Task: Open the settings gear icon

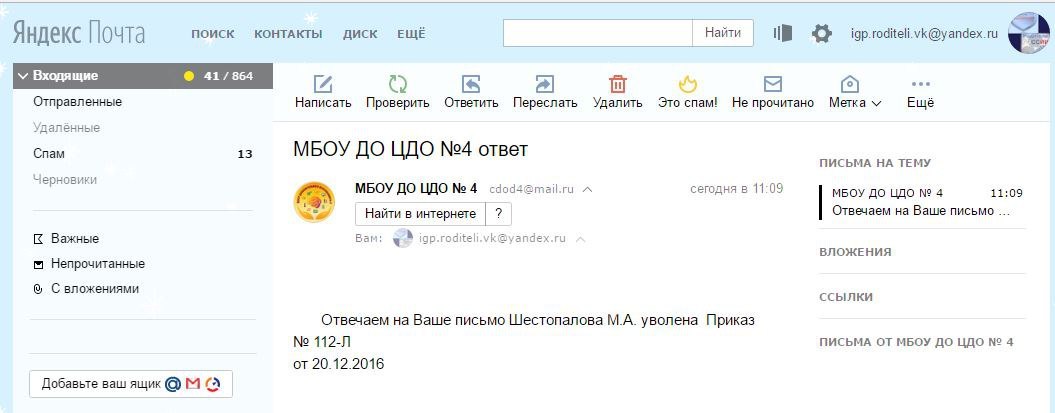Action: pos(822,34)
